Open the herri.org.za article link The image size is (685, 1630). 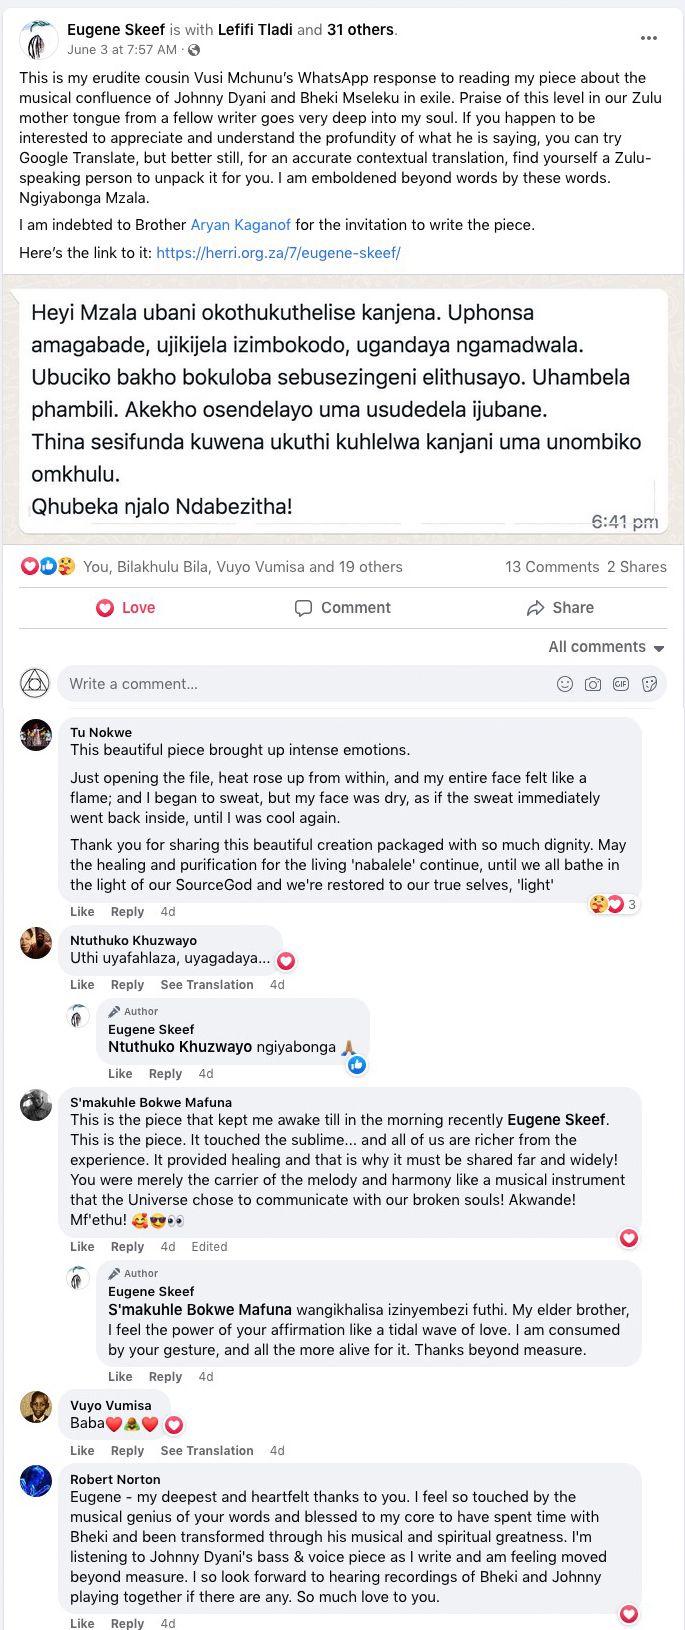pyautogui.click(x=278, y=253)
